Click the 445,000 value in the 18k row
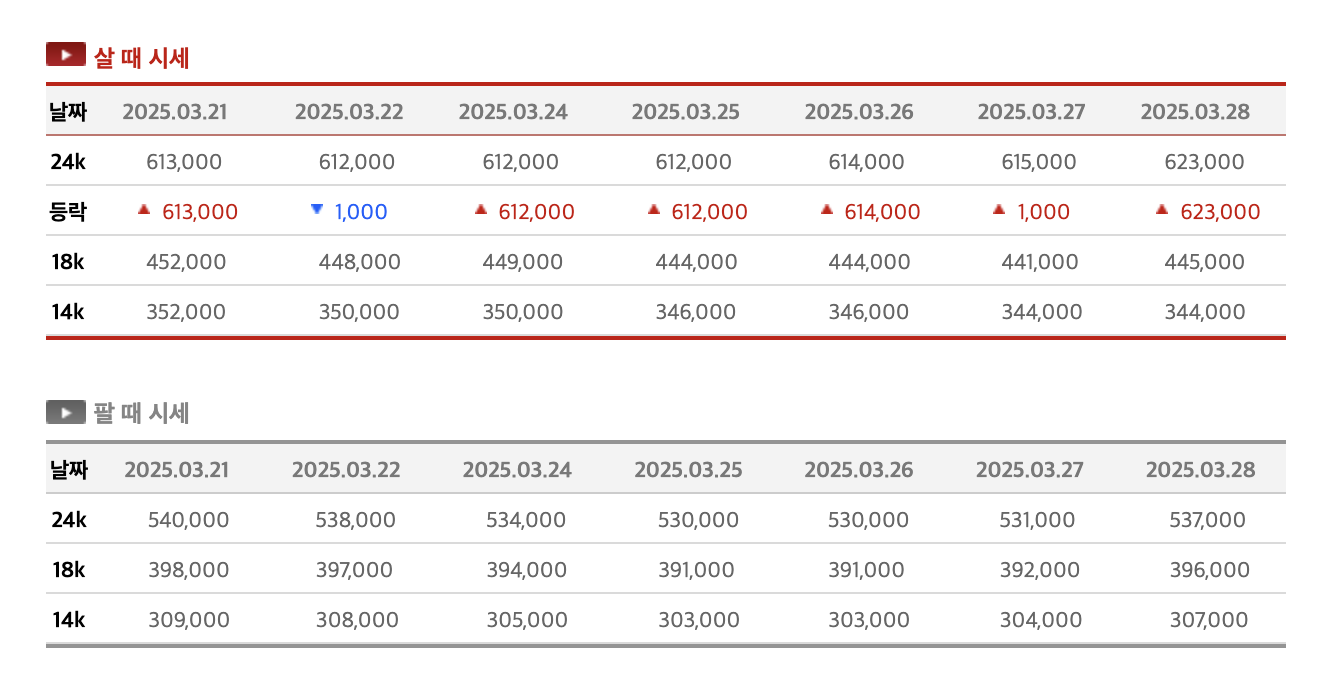The image size is (1336, 690). (1205, 262)
